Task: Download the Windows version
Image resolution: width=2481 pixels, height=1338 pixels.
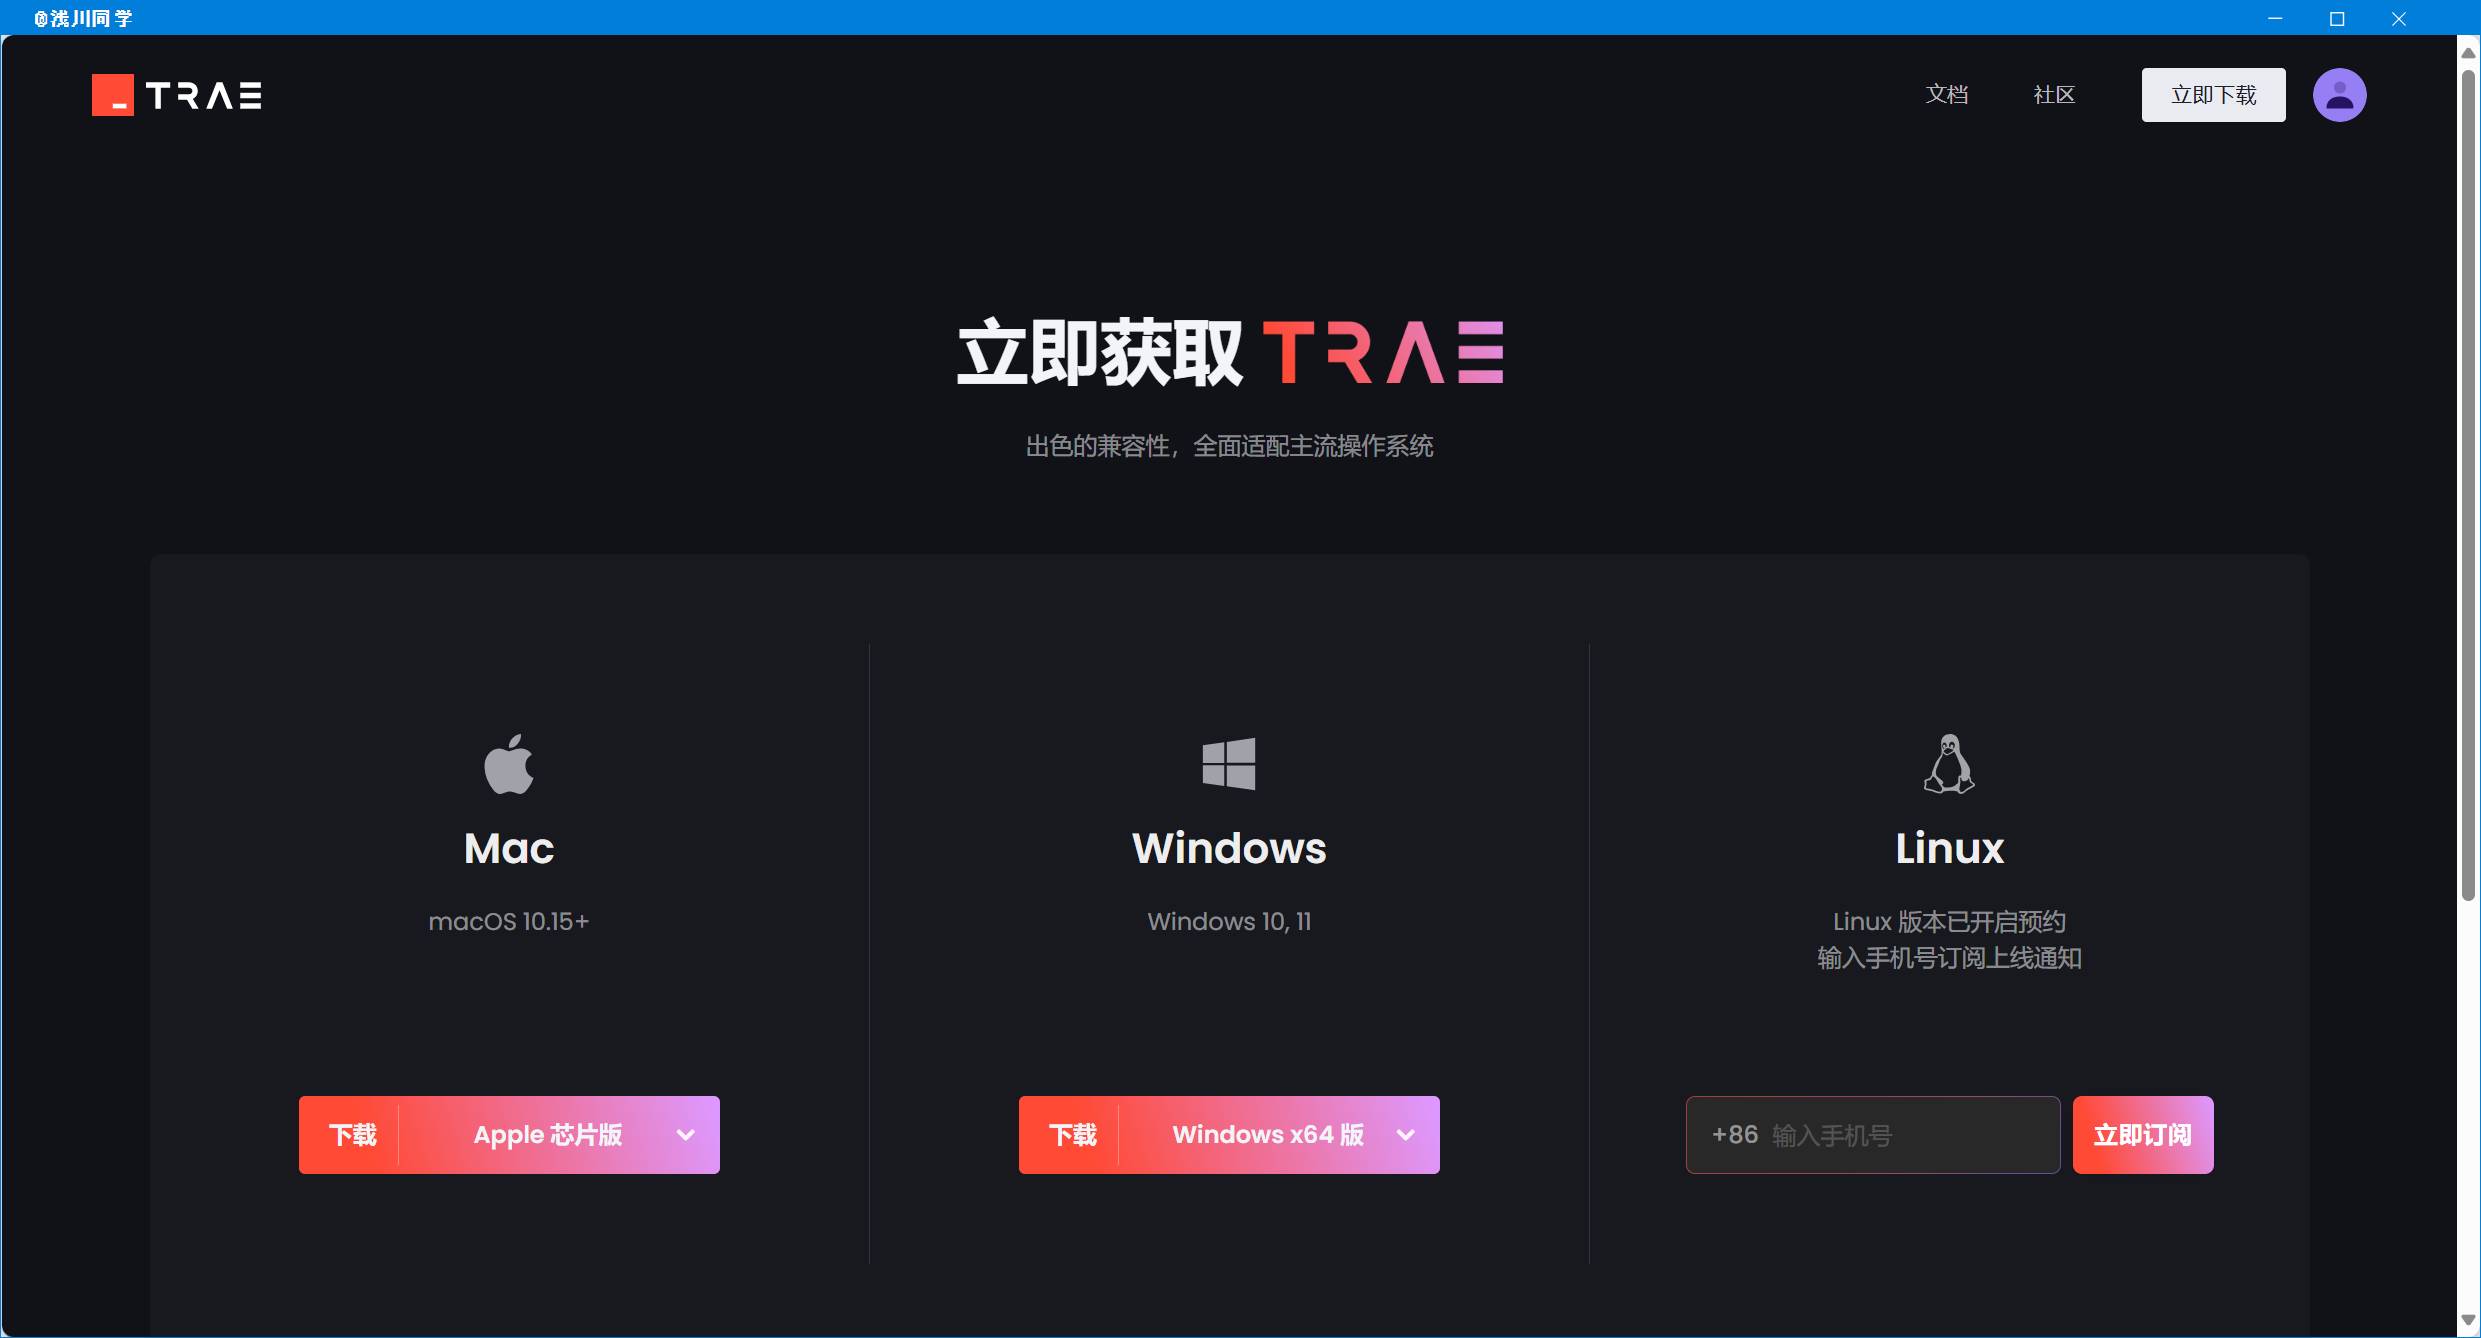Action: (x=1072, y=1135)
